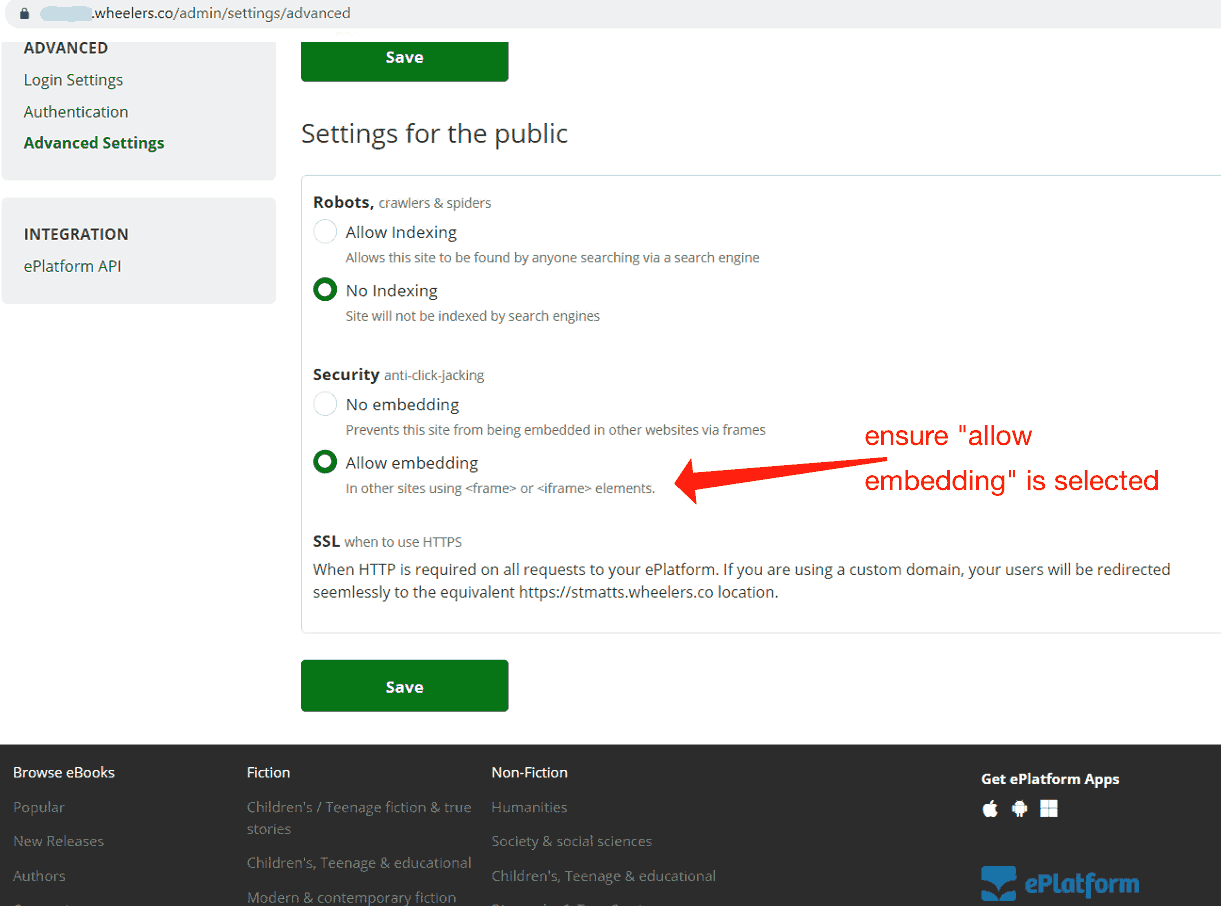The height and width of the screenshot is (906, 1221).
Task: Open the Popular eBooks footer link
Action: click(39, 807)
